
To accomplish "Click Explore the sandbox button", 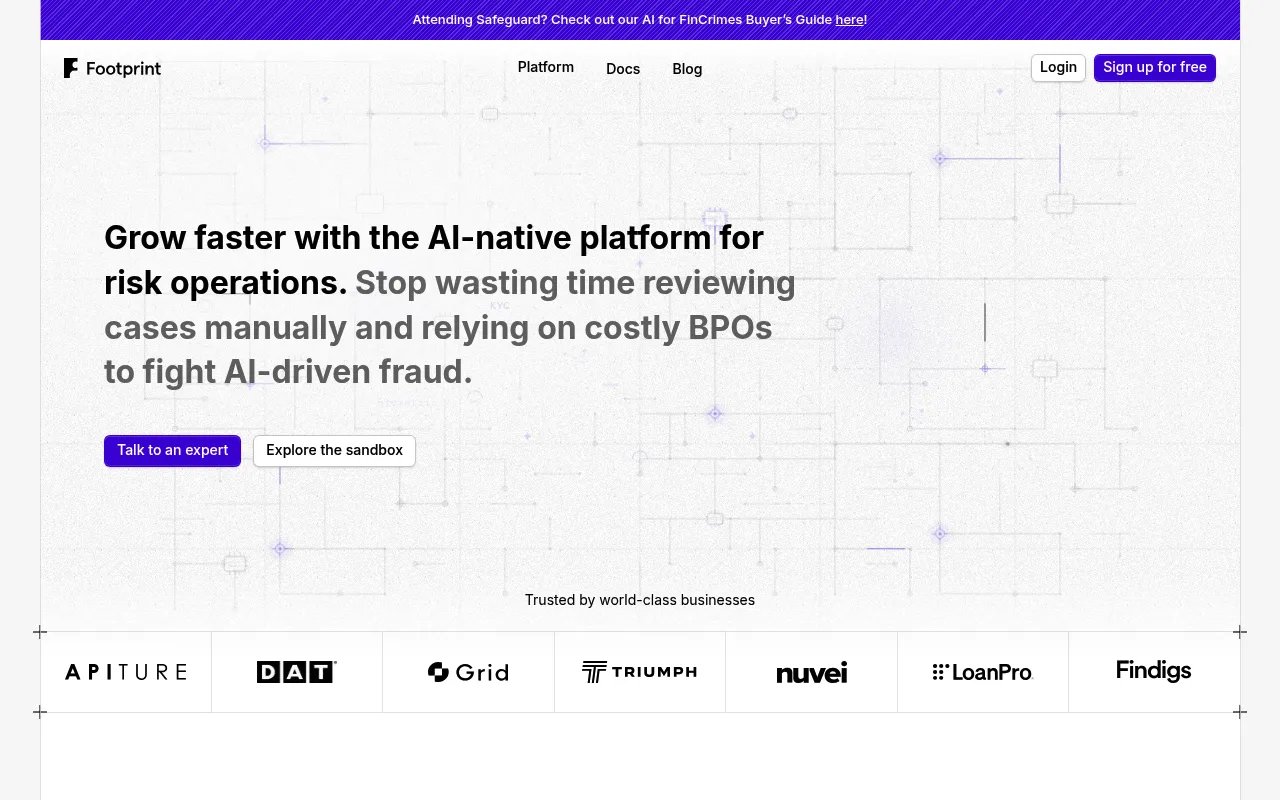I will (334, 450).
